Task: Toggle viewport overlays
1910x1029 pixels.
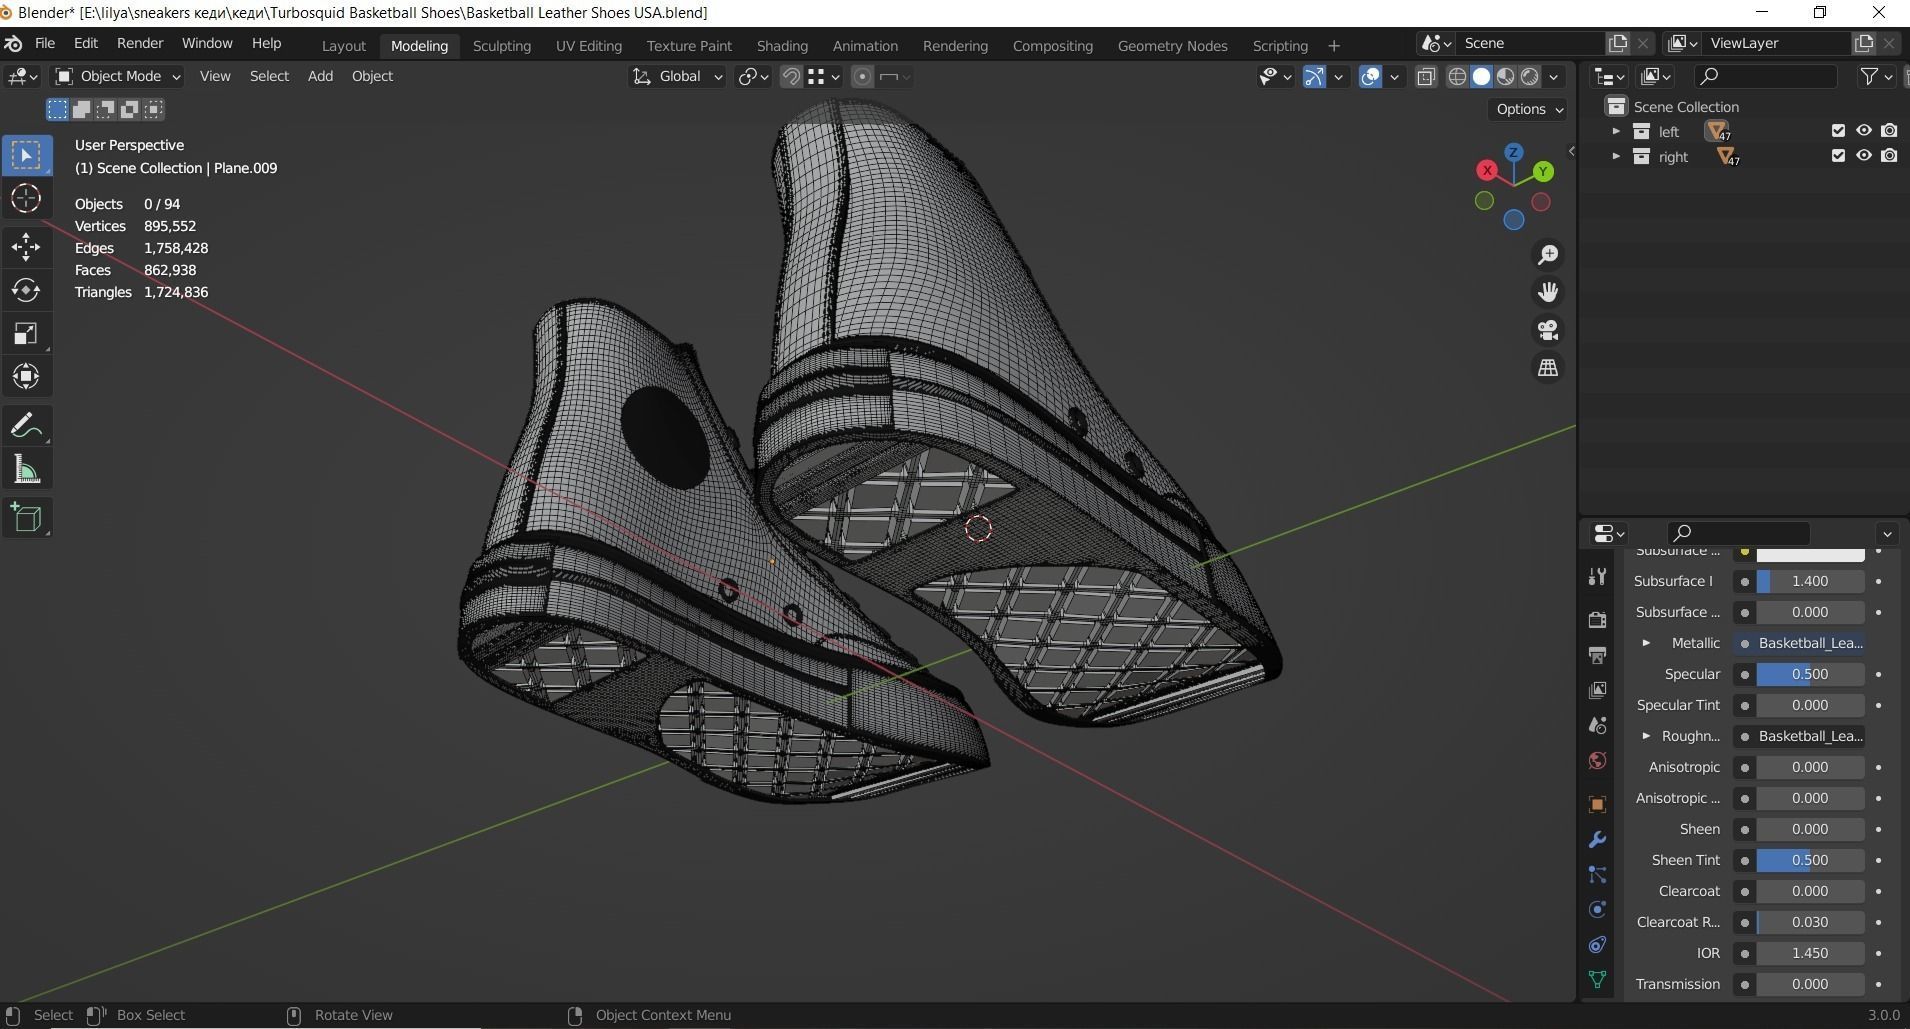Action: 1371,76
